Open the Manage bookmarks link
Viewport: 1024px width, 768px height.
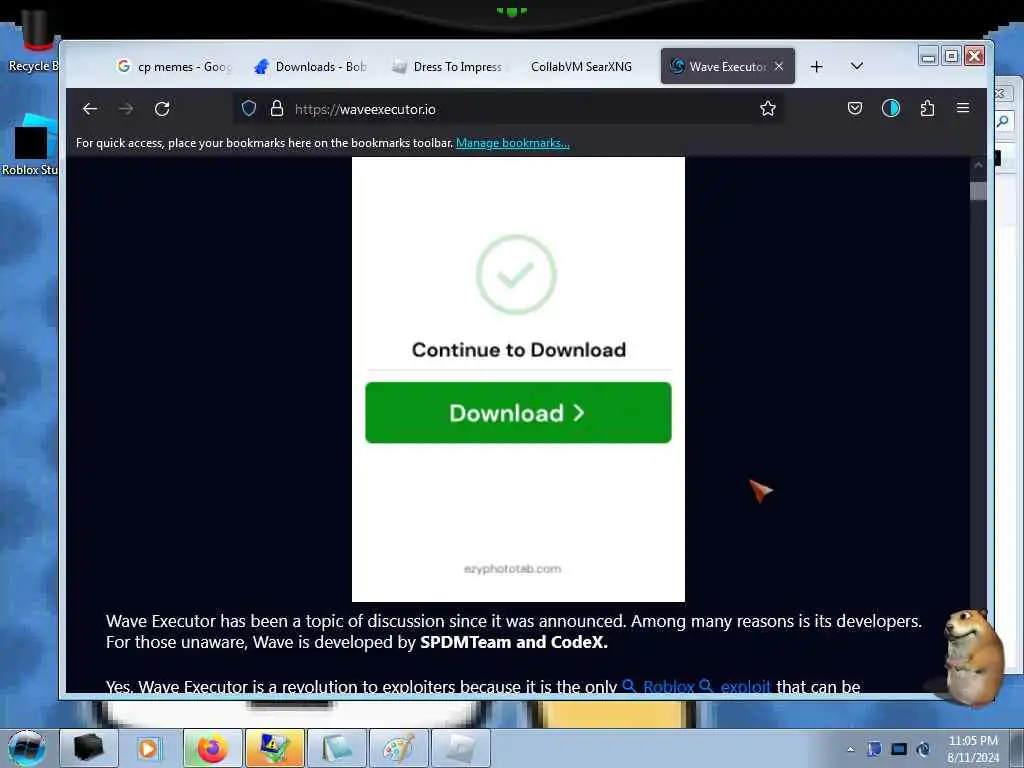pyautogui.click(x=513, y=143)
